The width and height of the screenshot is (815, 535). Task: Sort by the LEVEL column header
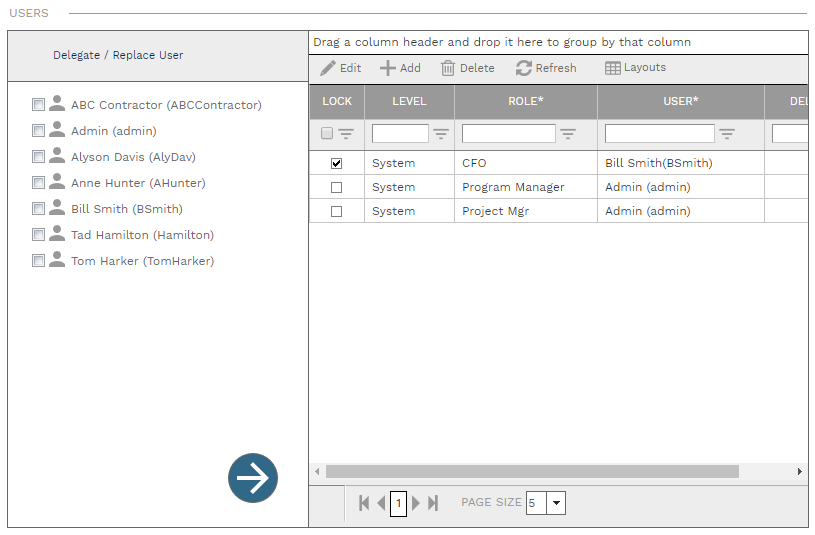tap(409, 101)
